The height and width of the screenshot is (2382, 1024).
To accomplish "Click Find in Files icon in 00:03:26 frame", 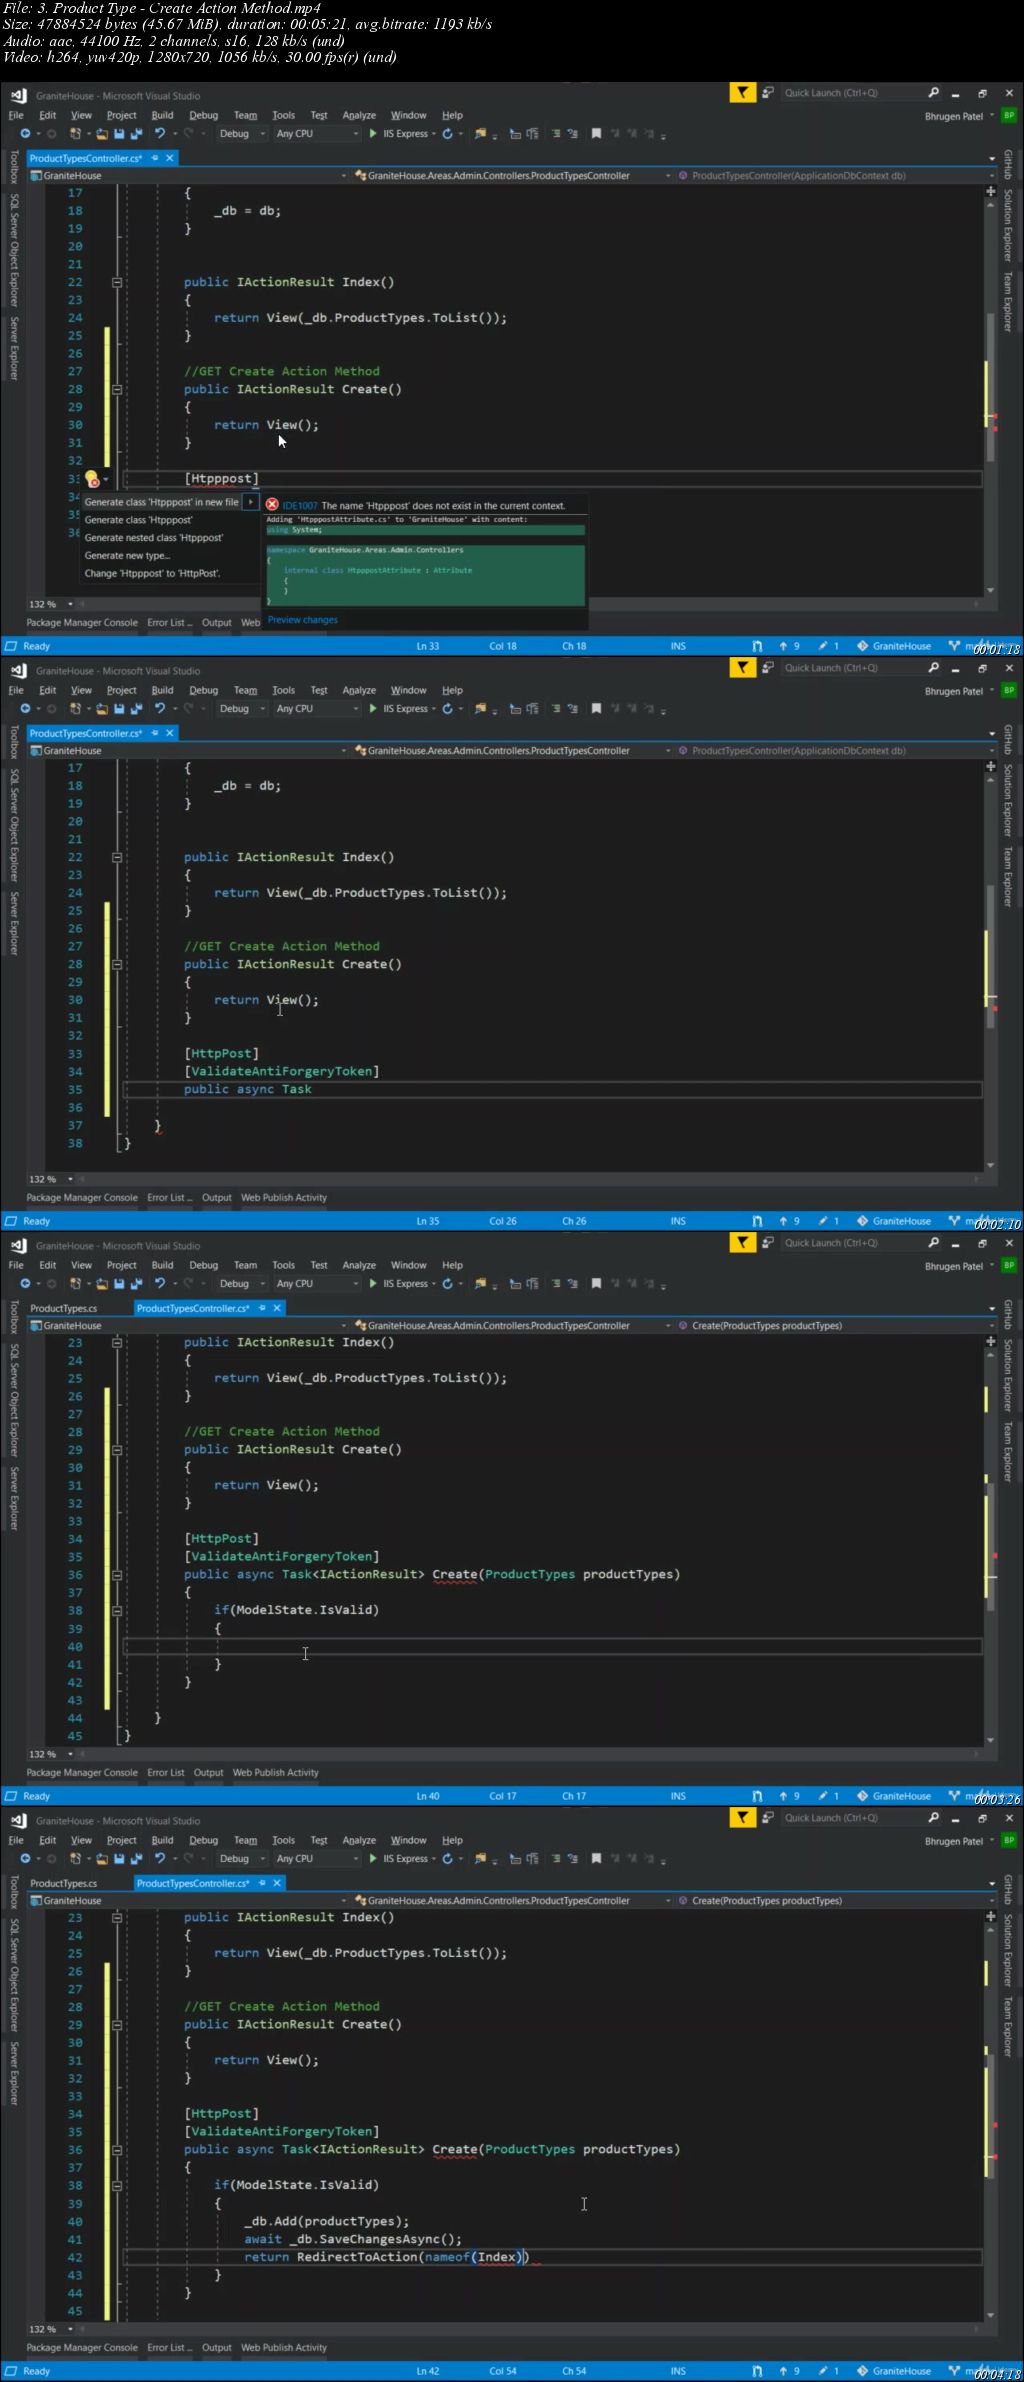I will [x=481, y=1284].
